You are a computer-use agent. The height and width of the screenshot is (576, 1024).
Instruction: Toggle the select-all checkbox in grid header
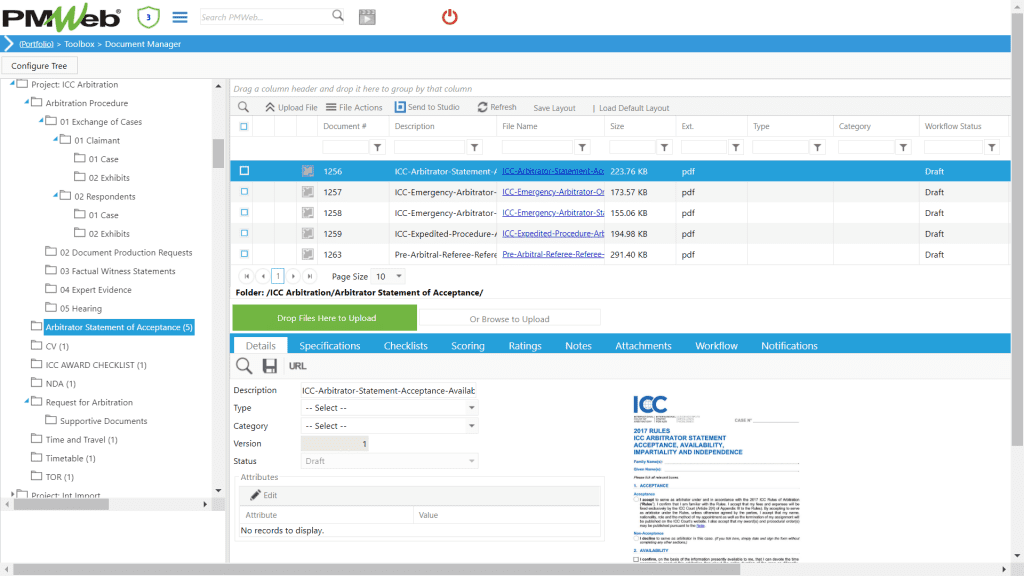[244, 127]
